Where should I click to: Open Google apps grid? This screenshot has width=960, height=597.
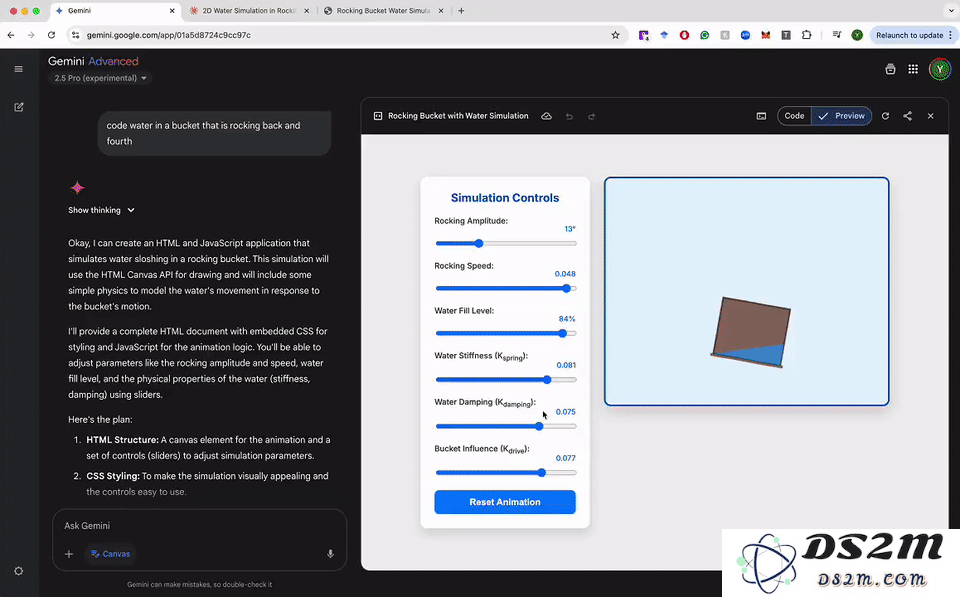pos(913,69)
